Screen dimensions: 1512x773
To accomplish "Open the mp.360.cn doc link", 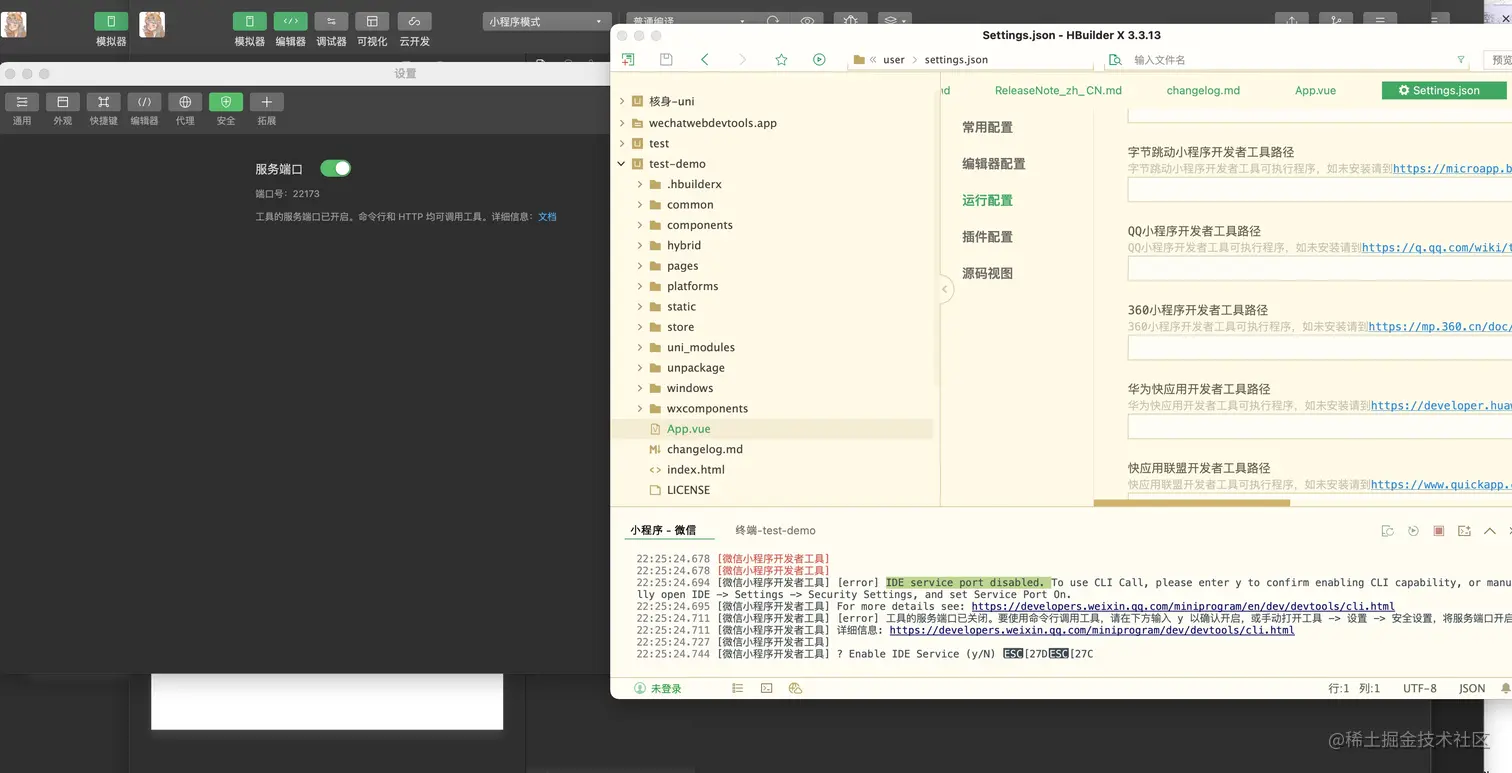I will coord(1440,327).
